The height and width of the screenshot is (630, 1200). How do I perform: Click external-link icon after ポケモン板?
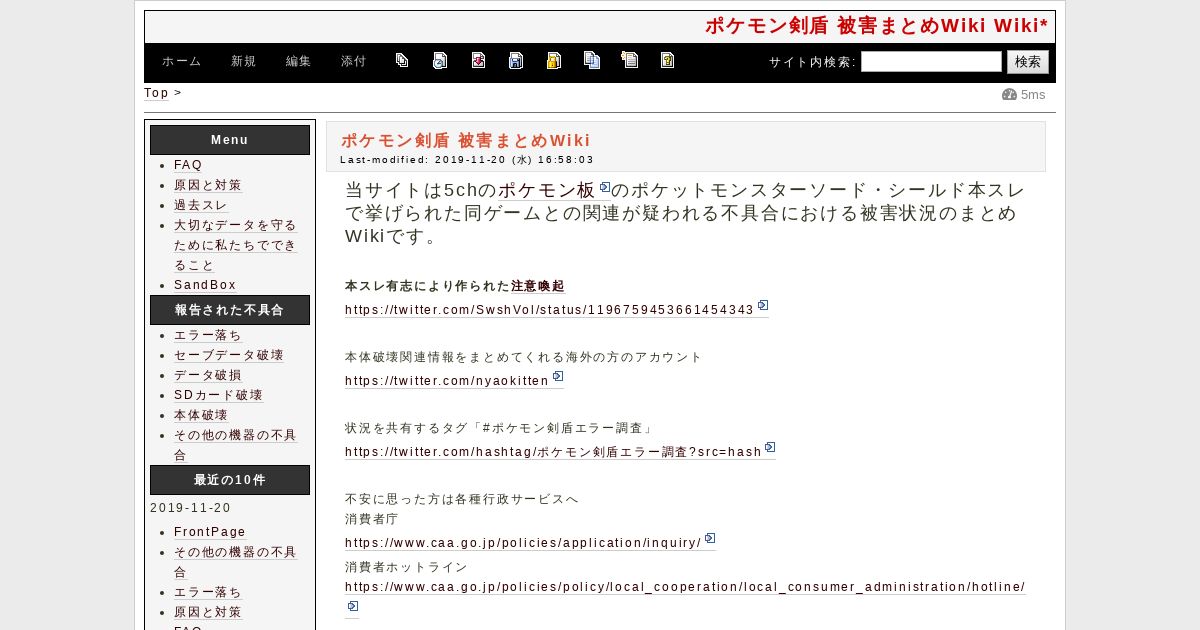(604, 186)
